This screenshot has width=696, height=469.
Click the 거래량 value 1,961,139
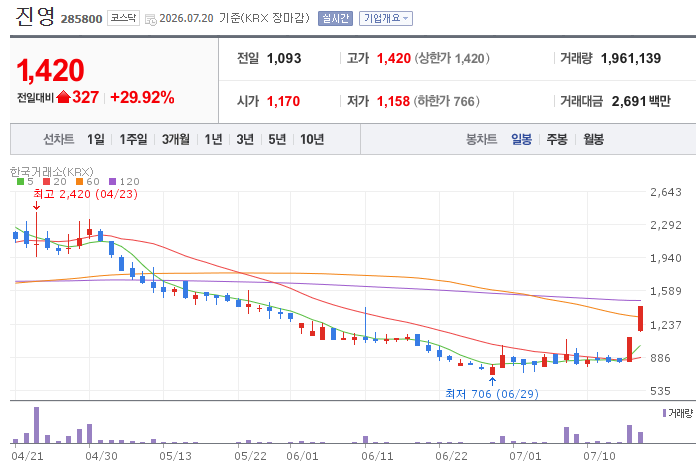[631, 58]
